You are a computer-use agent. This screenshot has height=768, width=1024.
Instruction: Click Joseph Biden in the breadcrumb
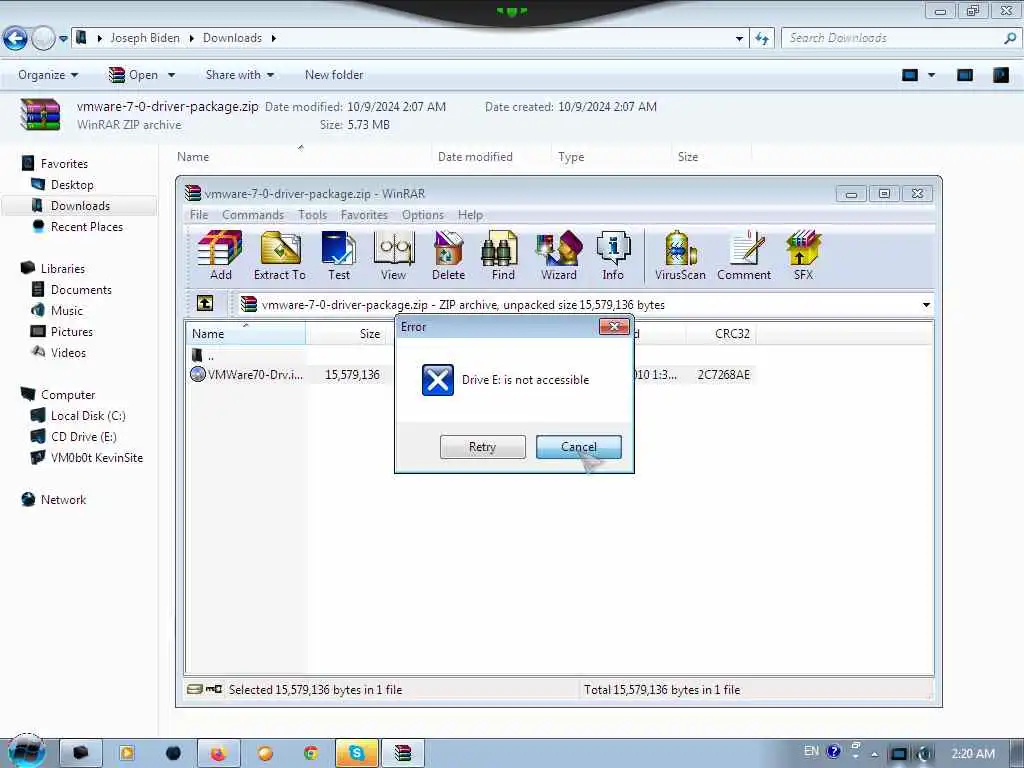pos(145,38)
